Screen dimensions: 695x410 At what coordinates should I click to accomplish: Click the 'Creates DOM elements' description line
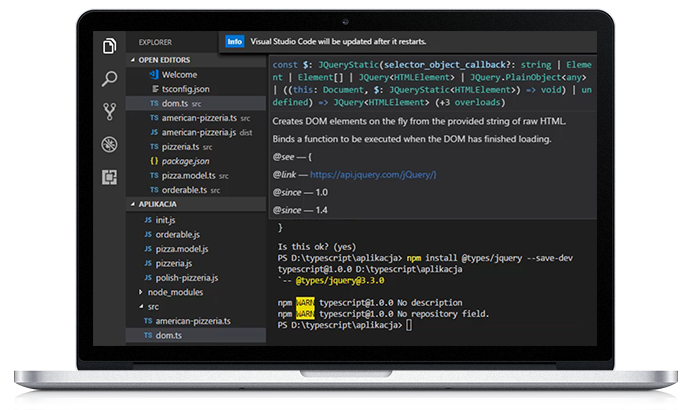pos(419,121)
